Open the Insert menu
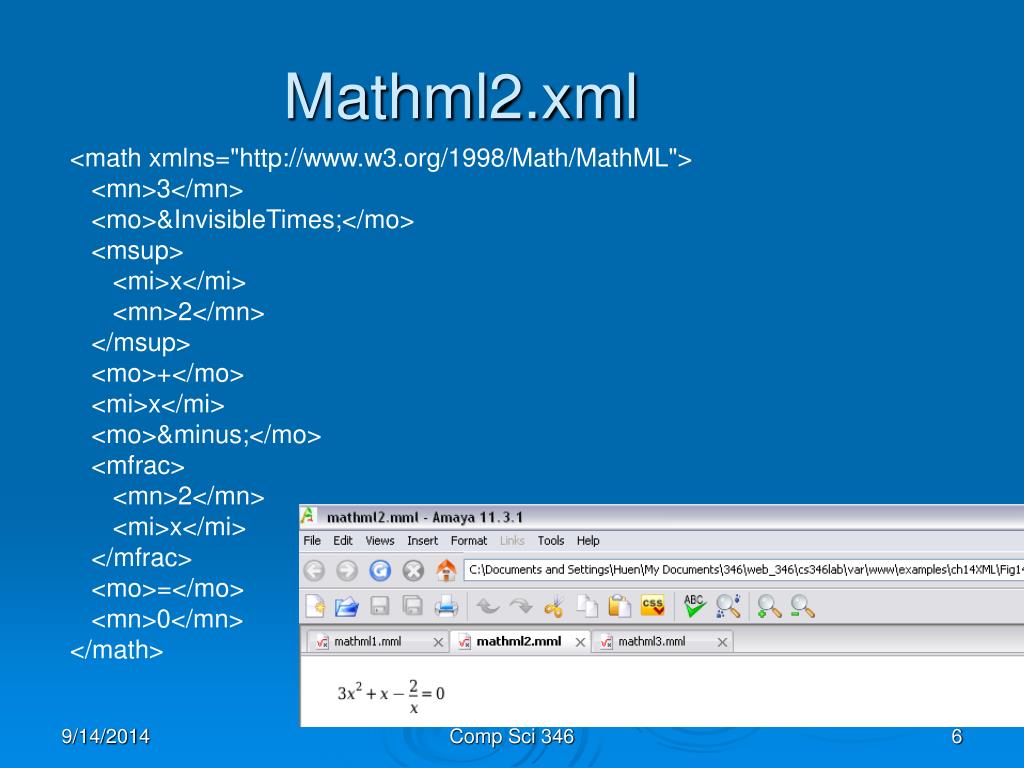Image resolution: width=1024 pixels, height=768 pixels. [423, 541]
